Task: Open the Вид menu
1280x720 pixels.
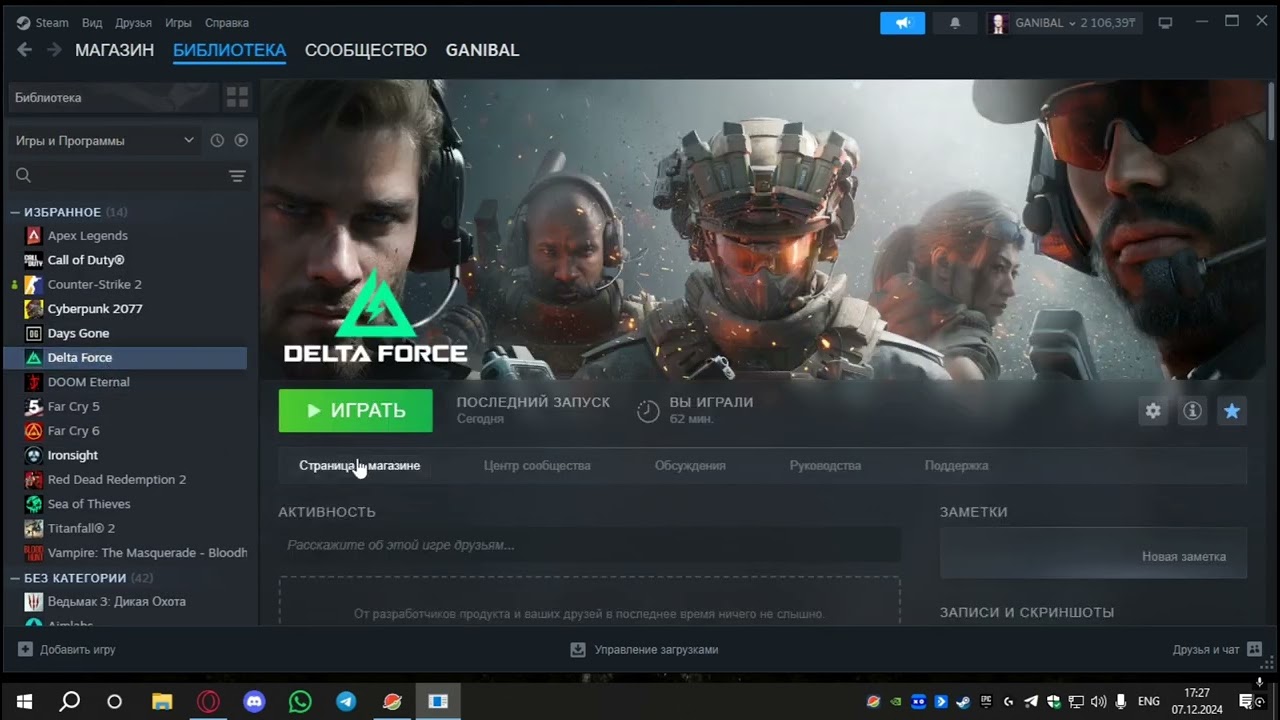Action: pos(92,23)
